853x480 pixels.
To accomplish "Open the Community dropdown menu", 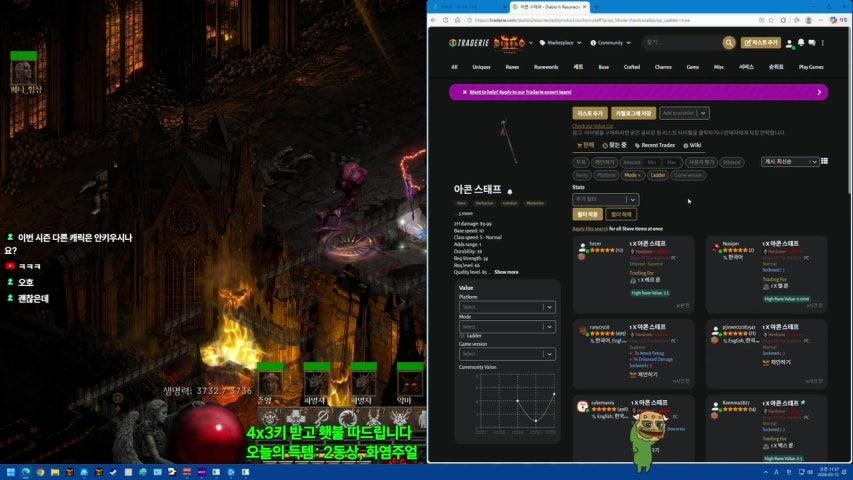I will click(x=610, y=42).
